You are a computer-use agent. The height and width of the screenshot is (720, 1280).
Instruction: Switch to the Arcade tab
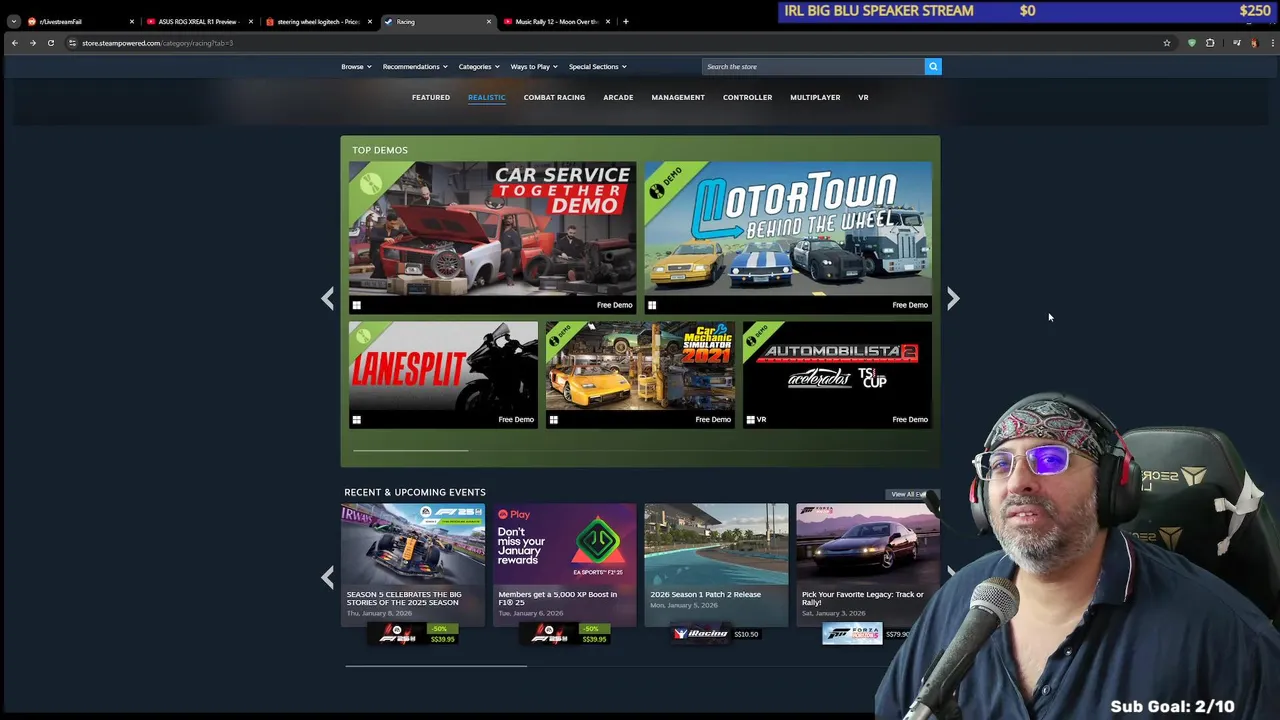(618, 97)
